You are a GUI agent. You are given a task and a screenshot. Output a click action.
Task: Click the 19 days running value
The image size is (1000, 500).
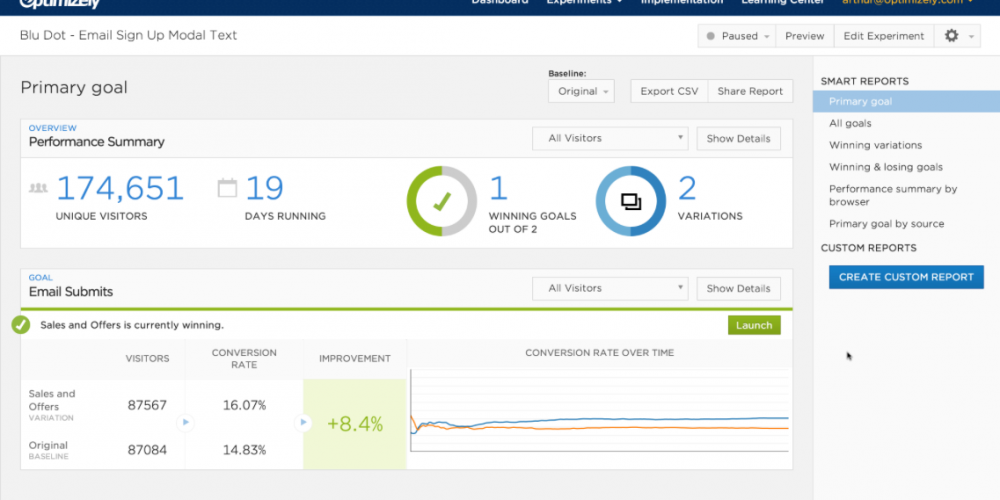[265, 189]
